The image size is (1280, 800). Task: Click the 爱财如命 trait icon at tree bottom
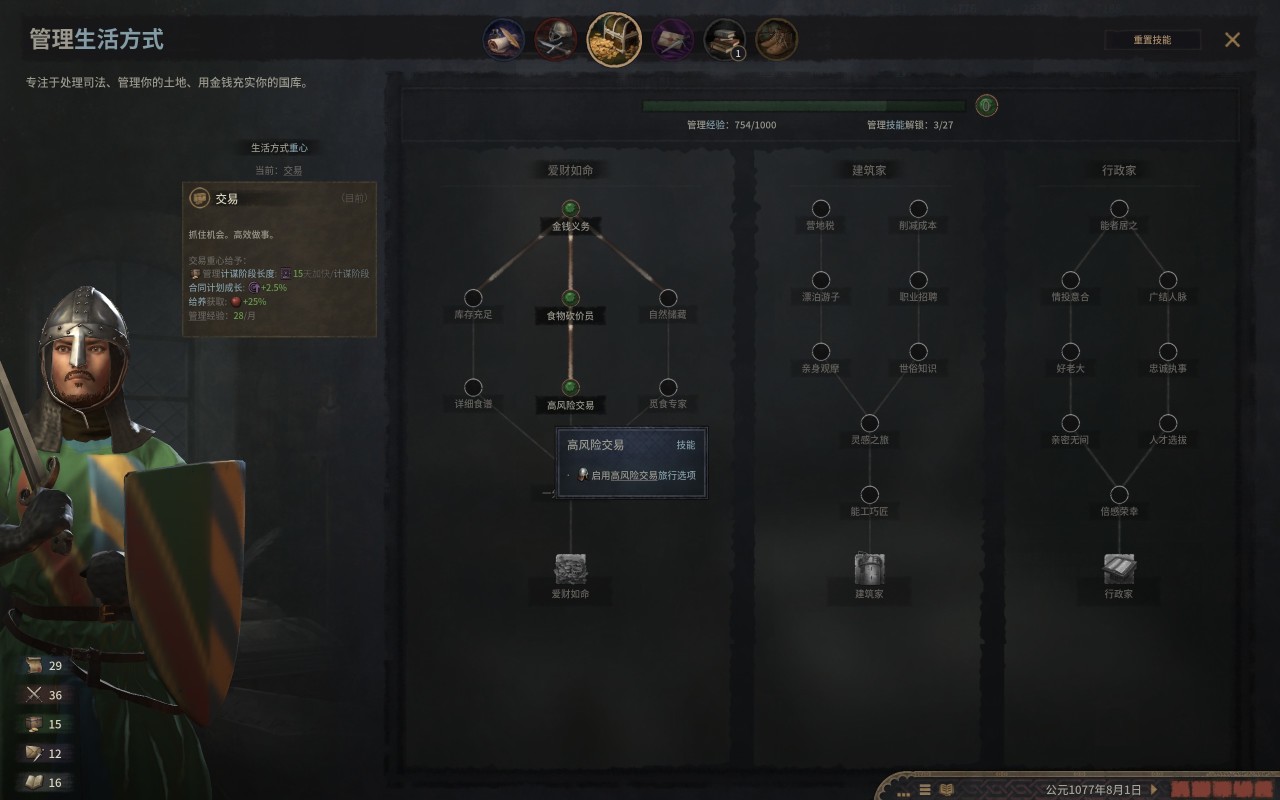pyautogui.click(x=571, y=569)
